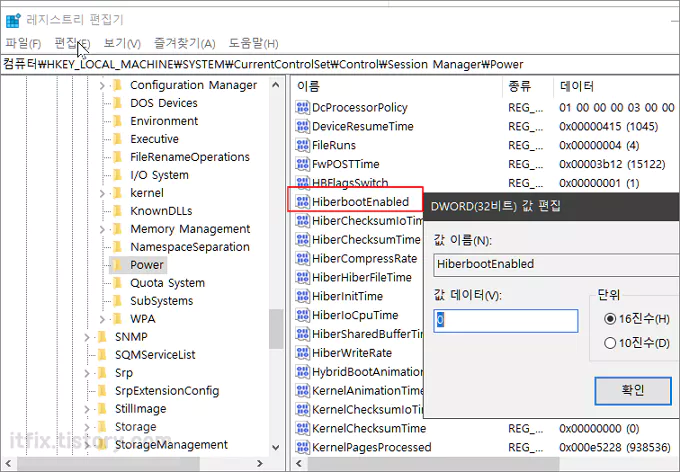Select the 16진수(H) hexadecimal radio button
The width and height of the screenshot is (680, 472).
[x=610, y=319]
